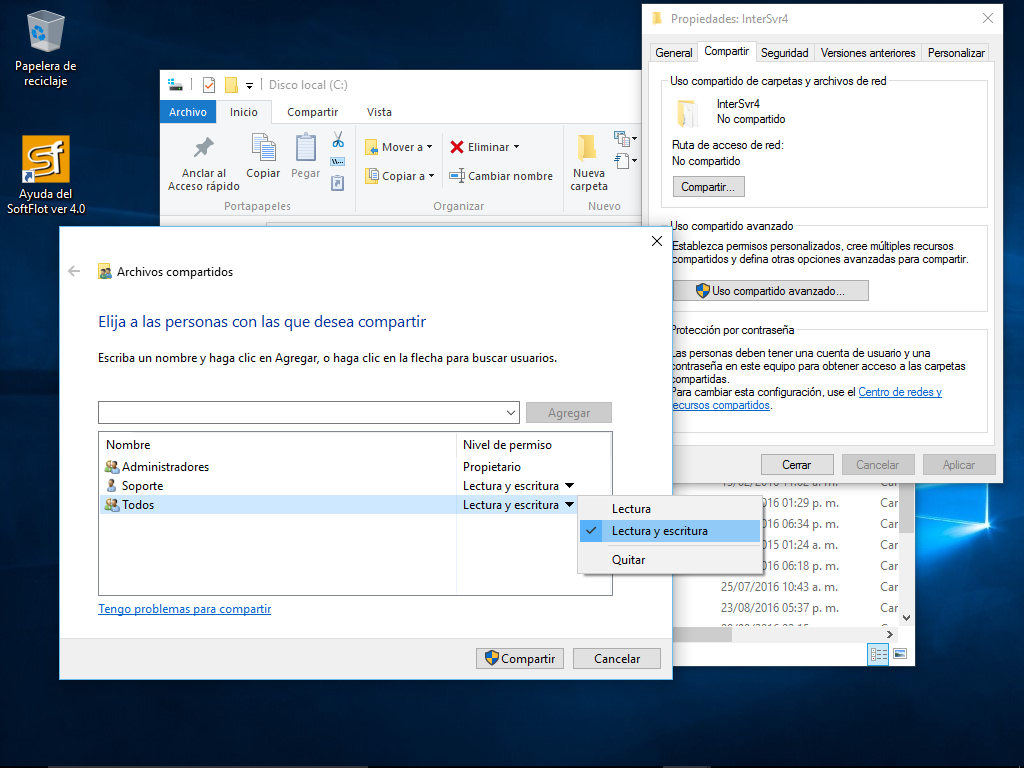Open Ayuda del SoftFlot desktop shortcut
The image size is (1024, 768).
point(46,160)
